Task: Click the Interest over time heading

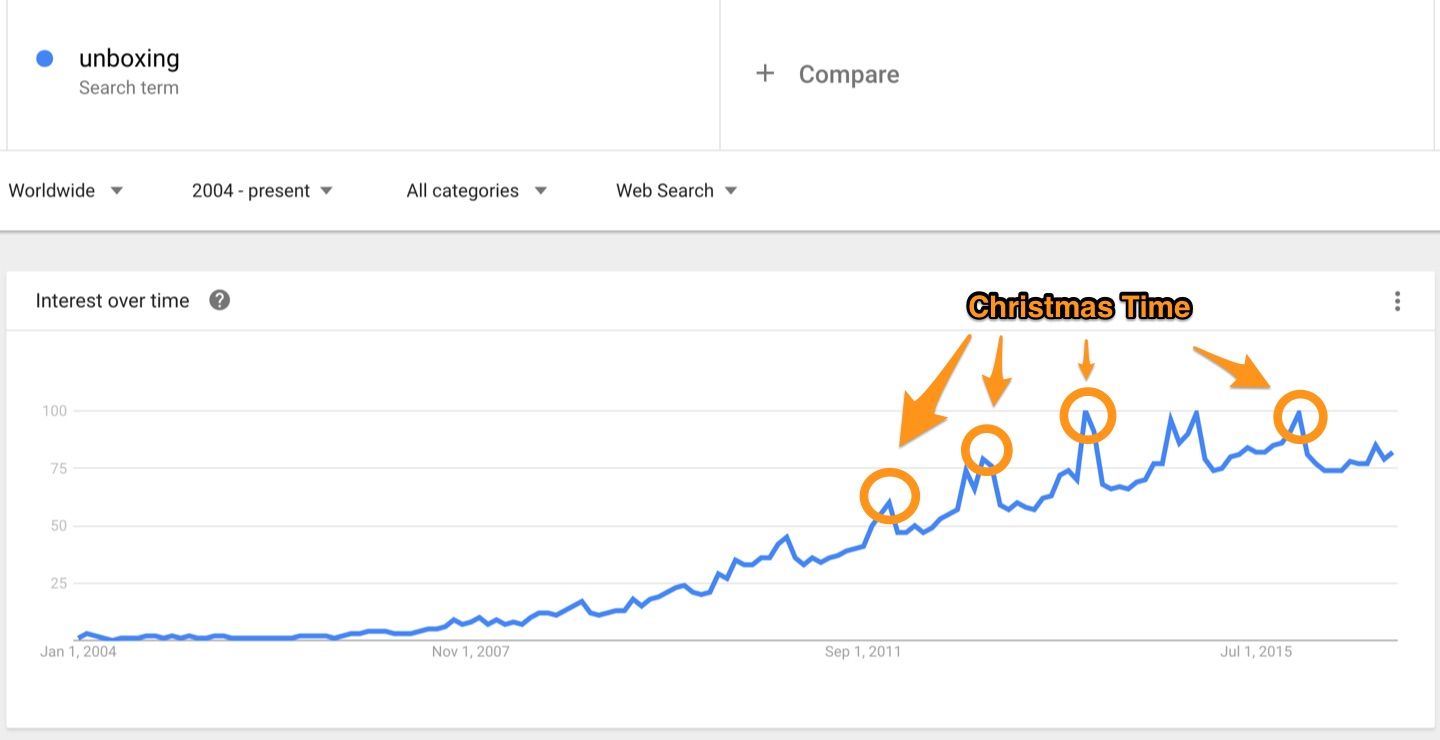Action: pyautogui.click(x=112, y=301)
